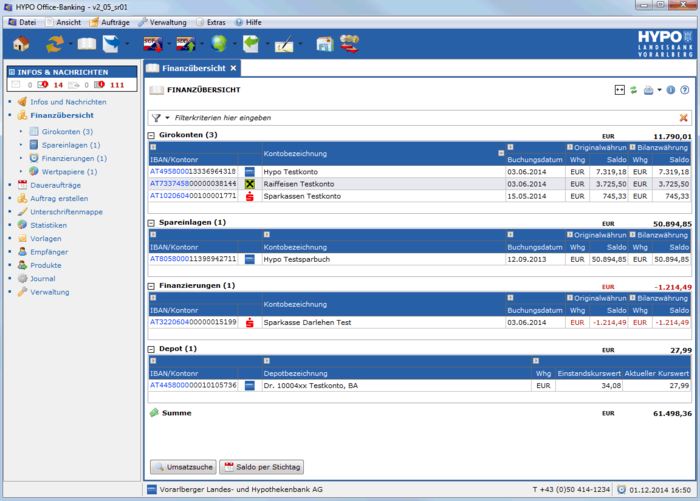Click the save diskette toolbar icon

tap(325, 44)
